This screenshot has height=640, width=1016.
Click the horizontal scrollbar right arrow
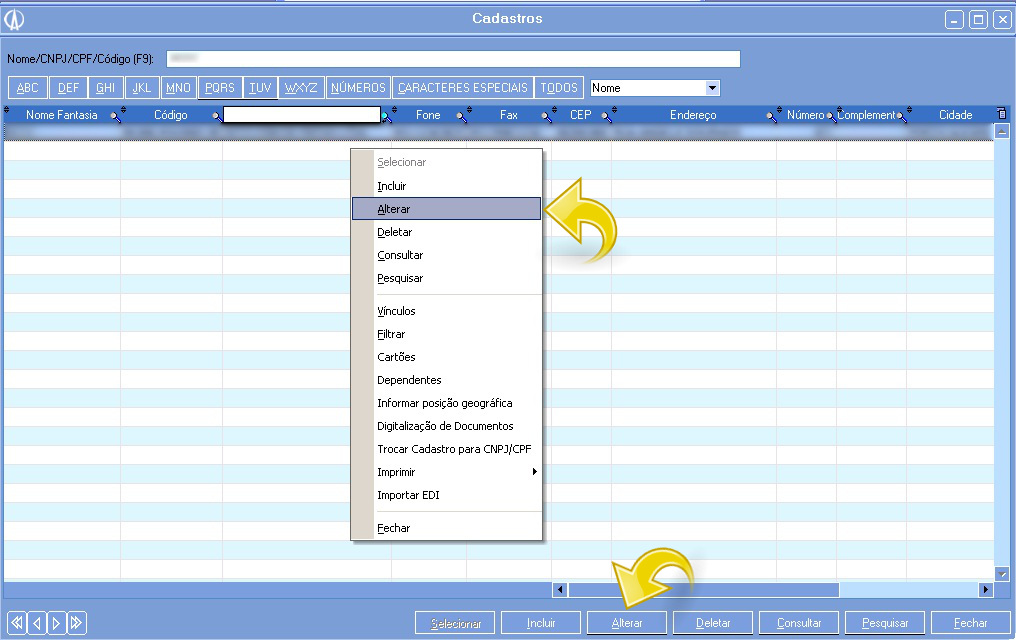click(x=986, y=590)
